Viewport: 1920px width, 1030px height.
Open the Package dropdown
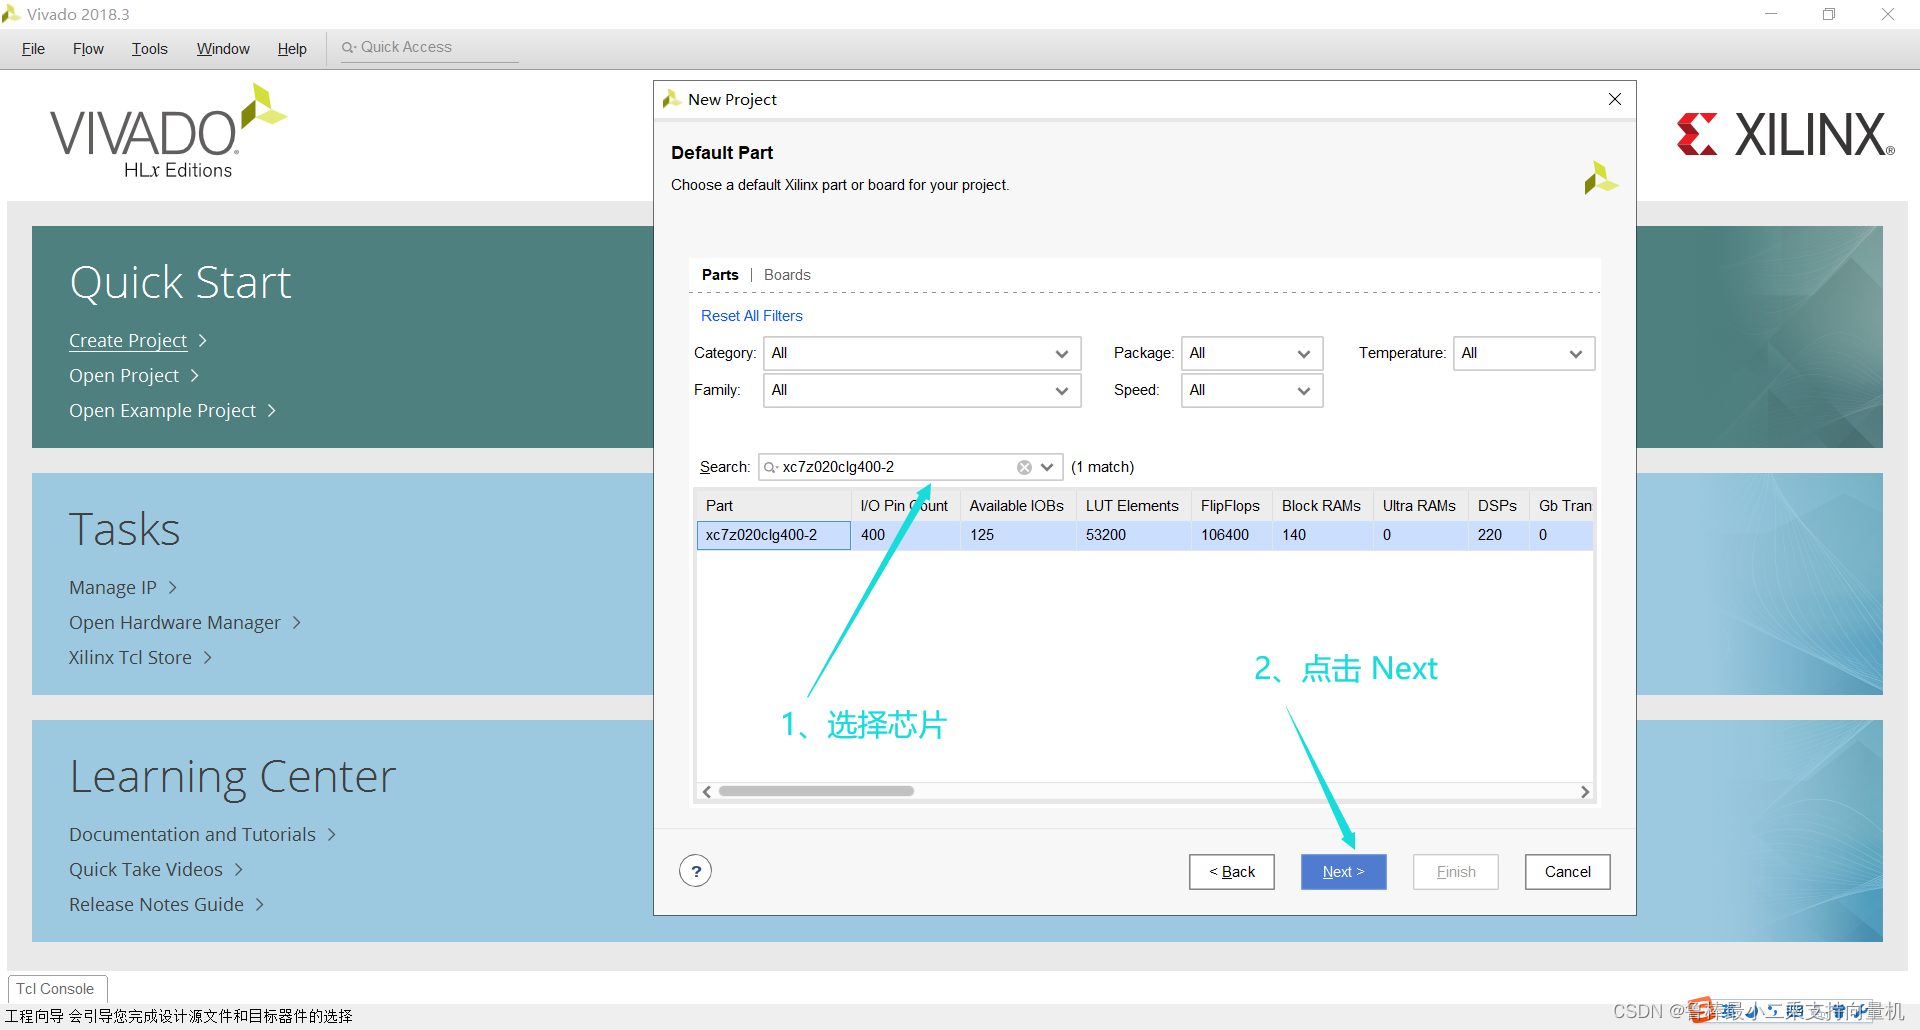tap(1252, 353)
